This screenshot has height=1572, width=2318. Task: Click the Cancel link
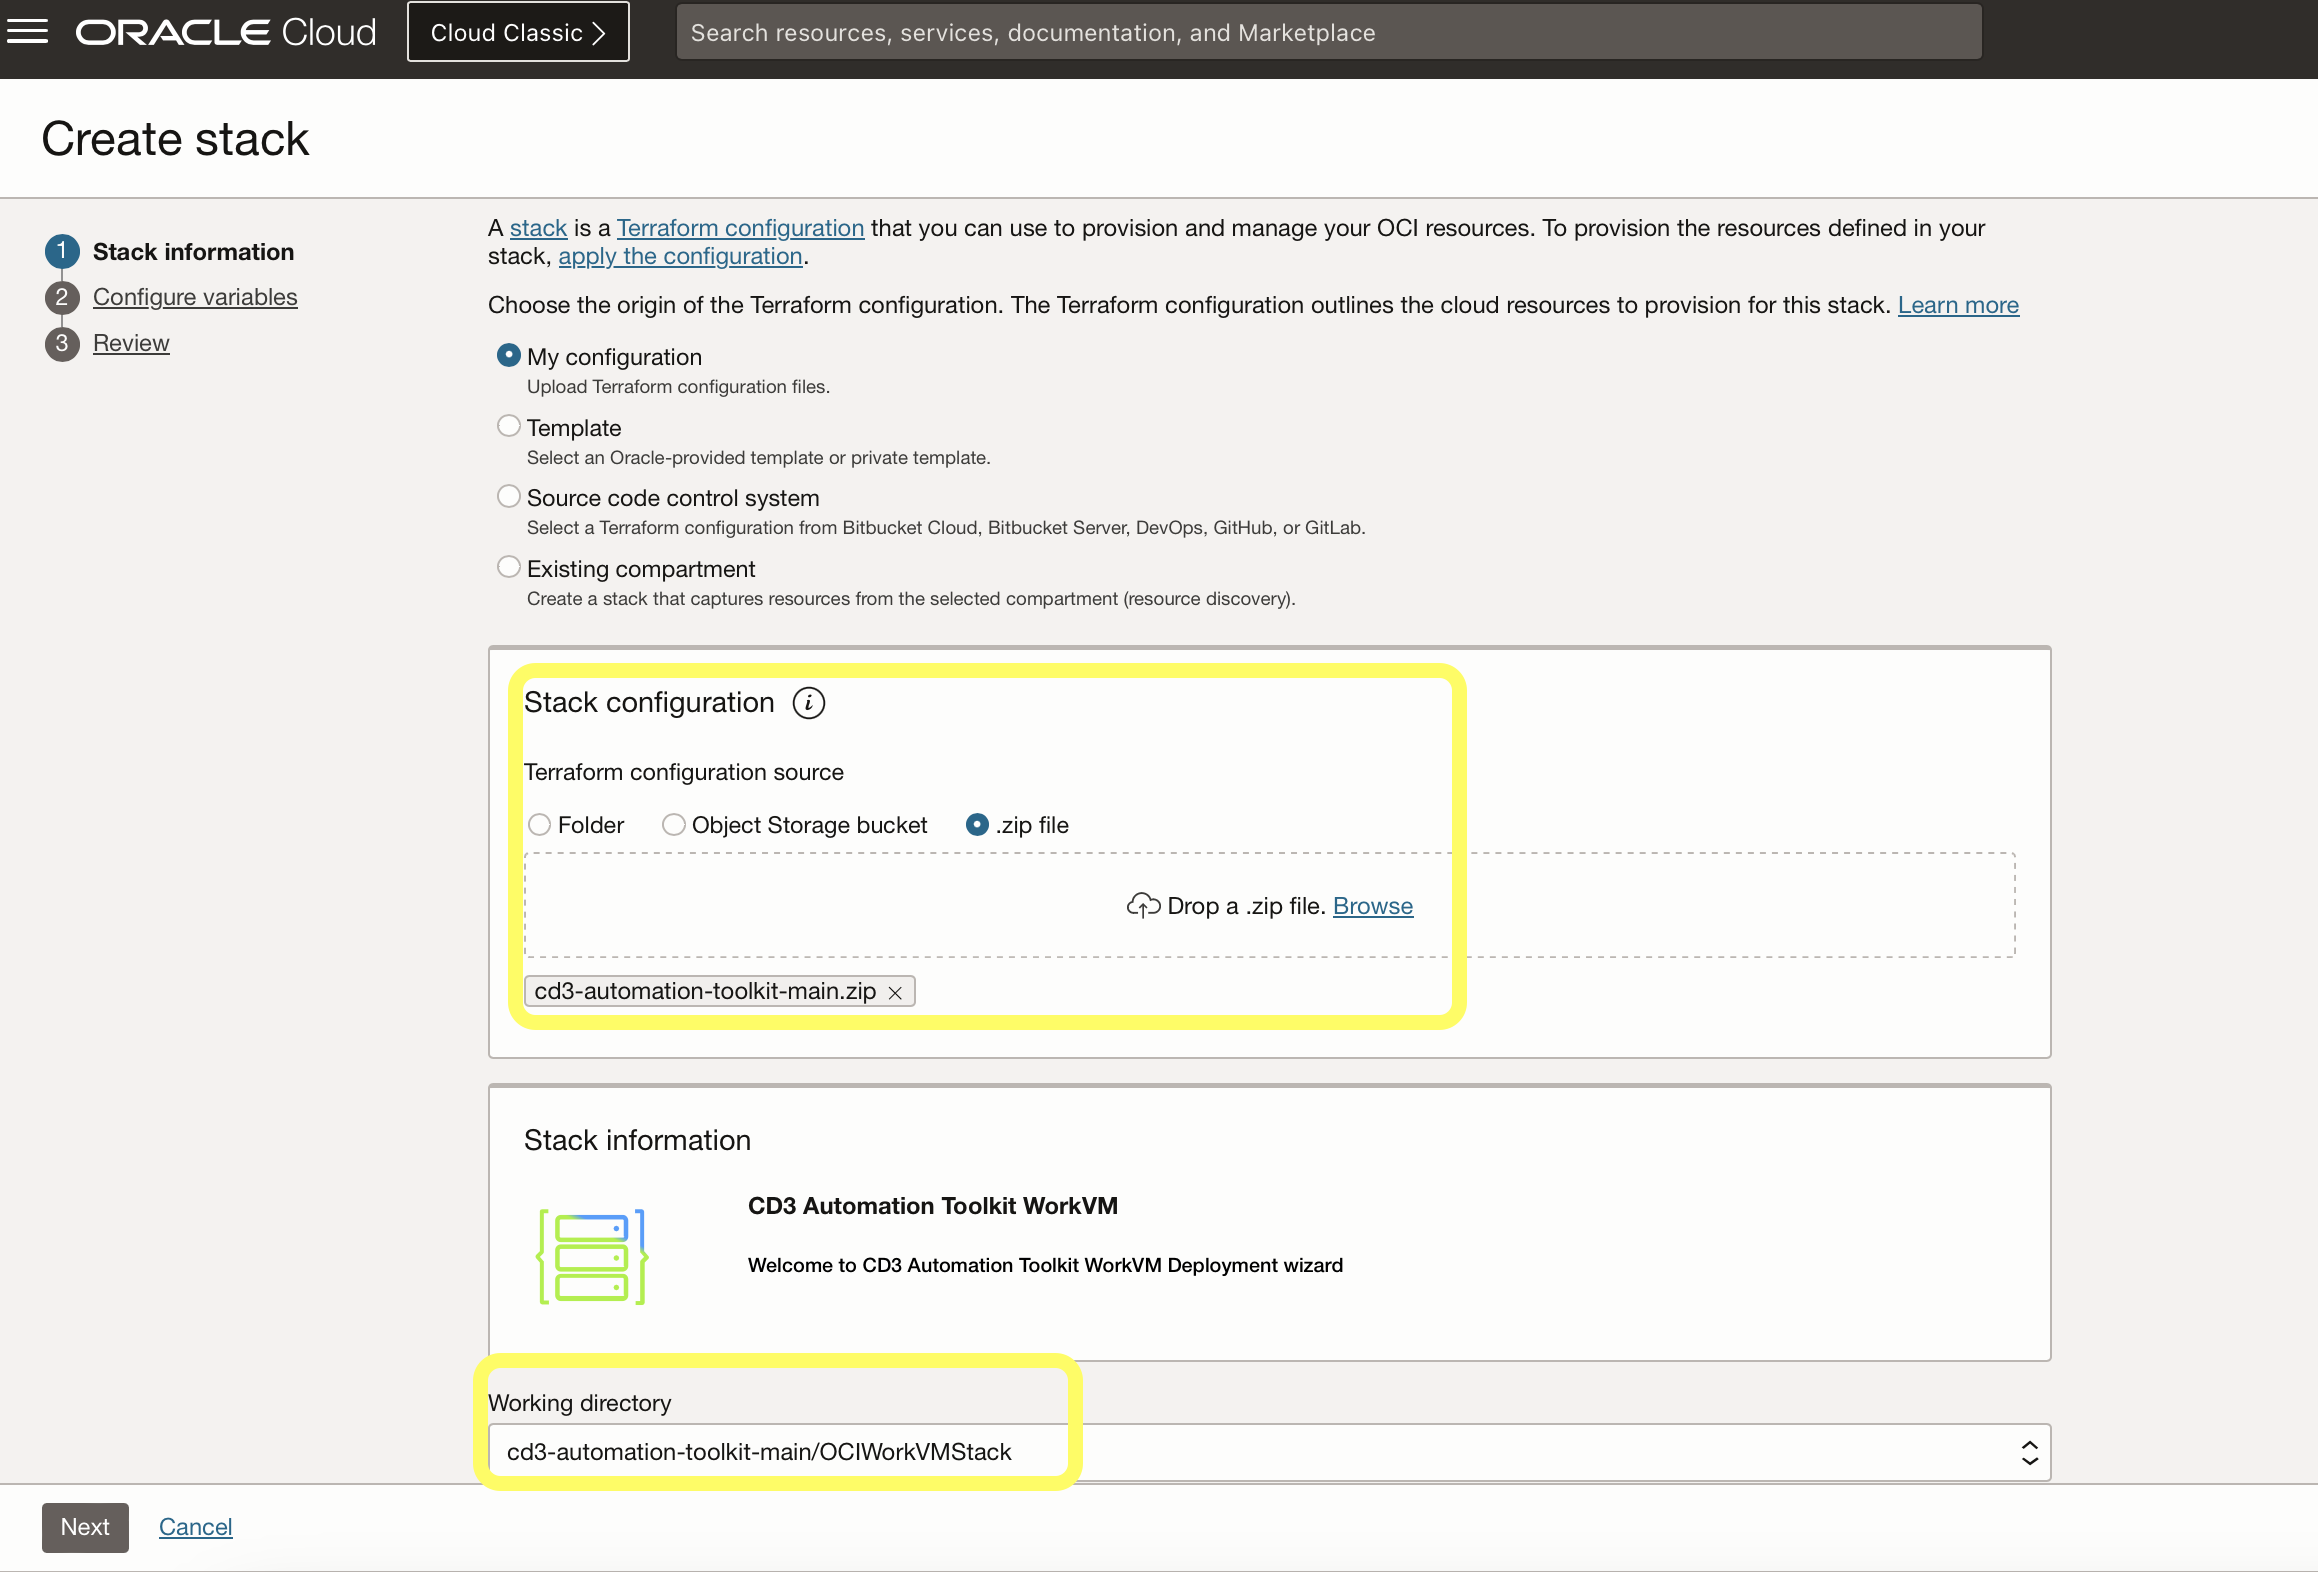tap(195, 1527)
